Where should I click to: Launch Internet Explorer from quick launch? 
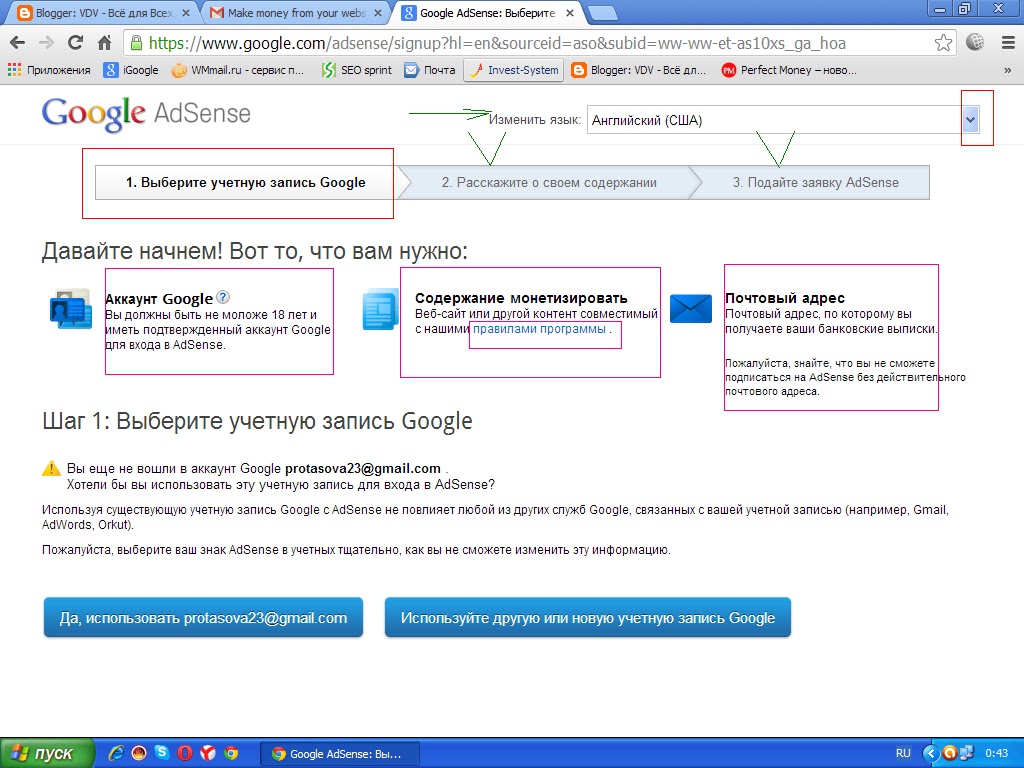coord(116,753)
